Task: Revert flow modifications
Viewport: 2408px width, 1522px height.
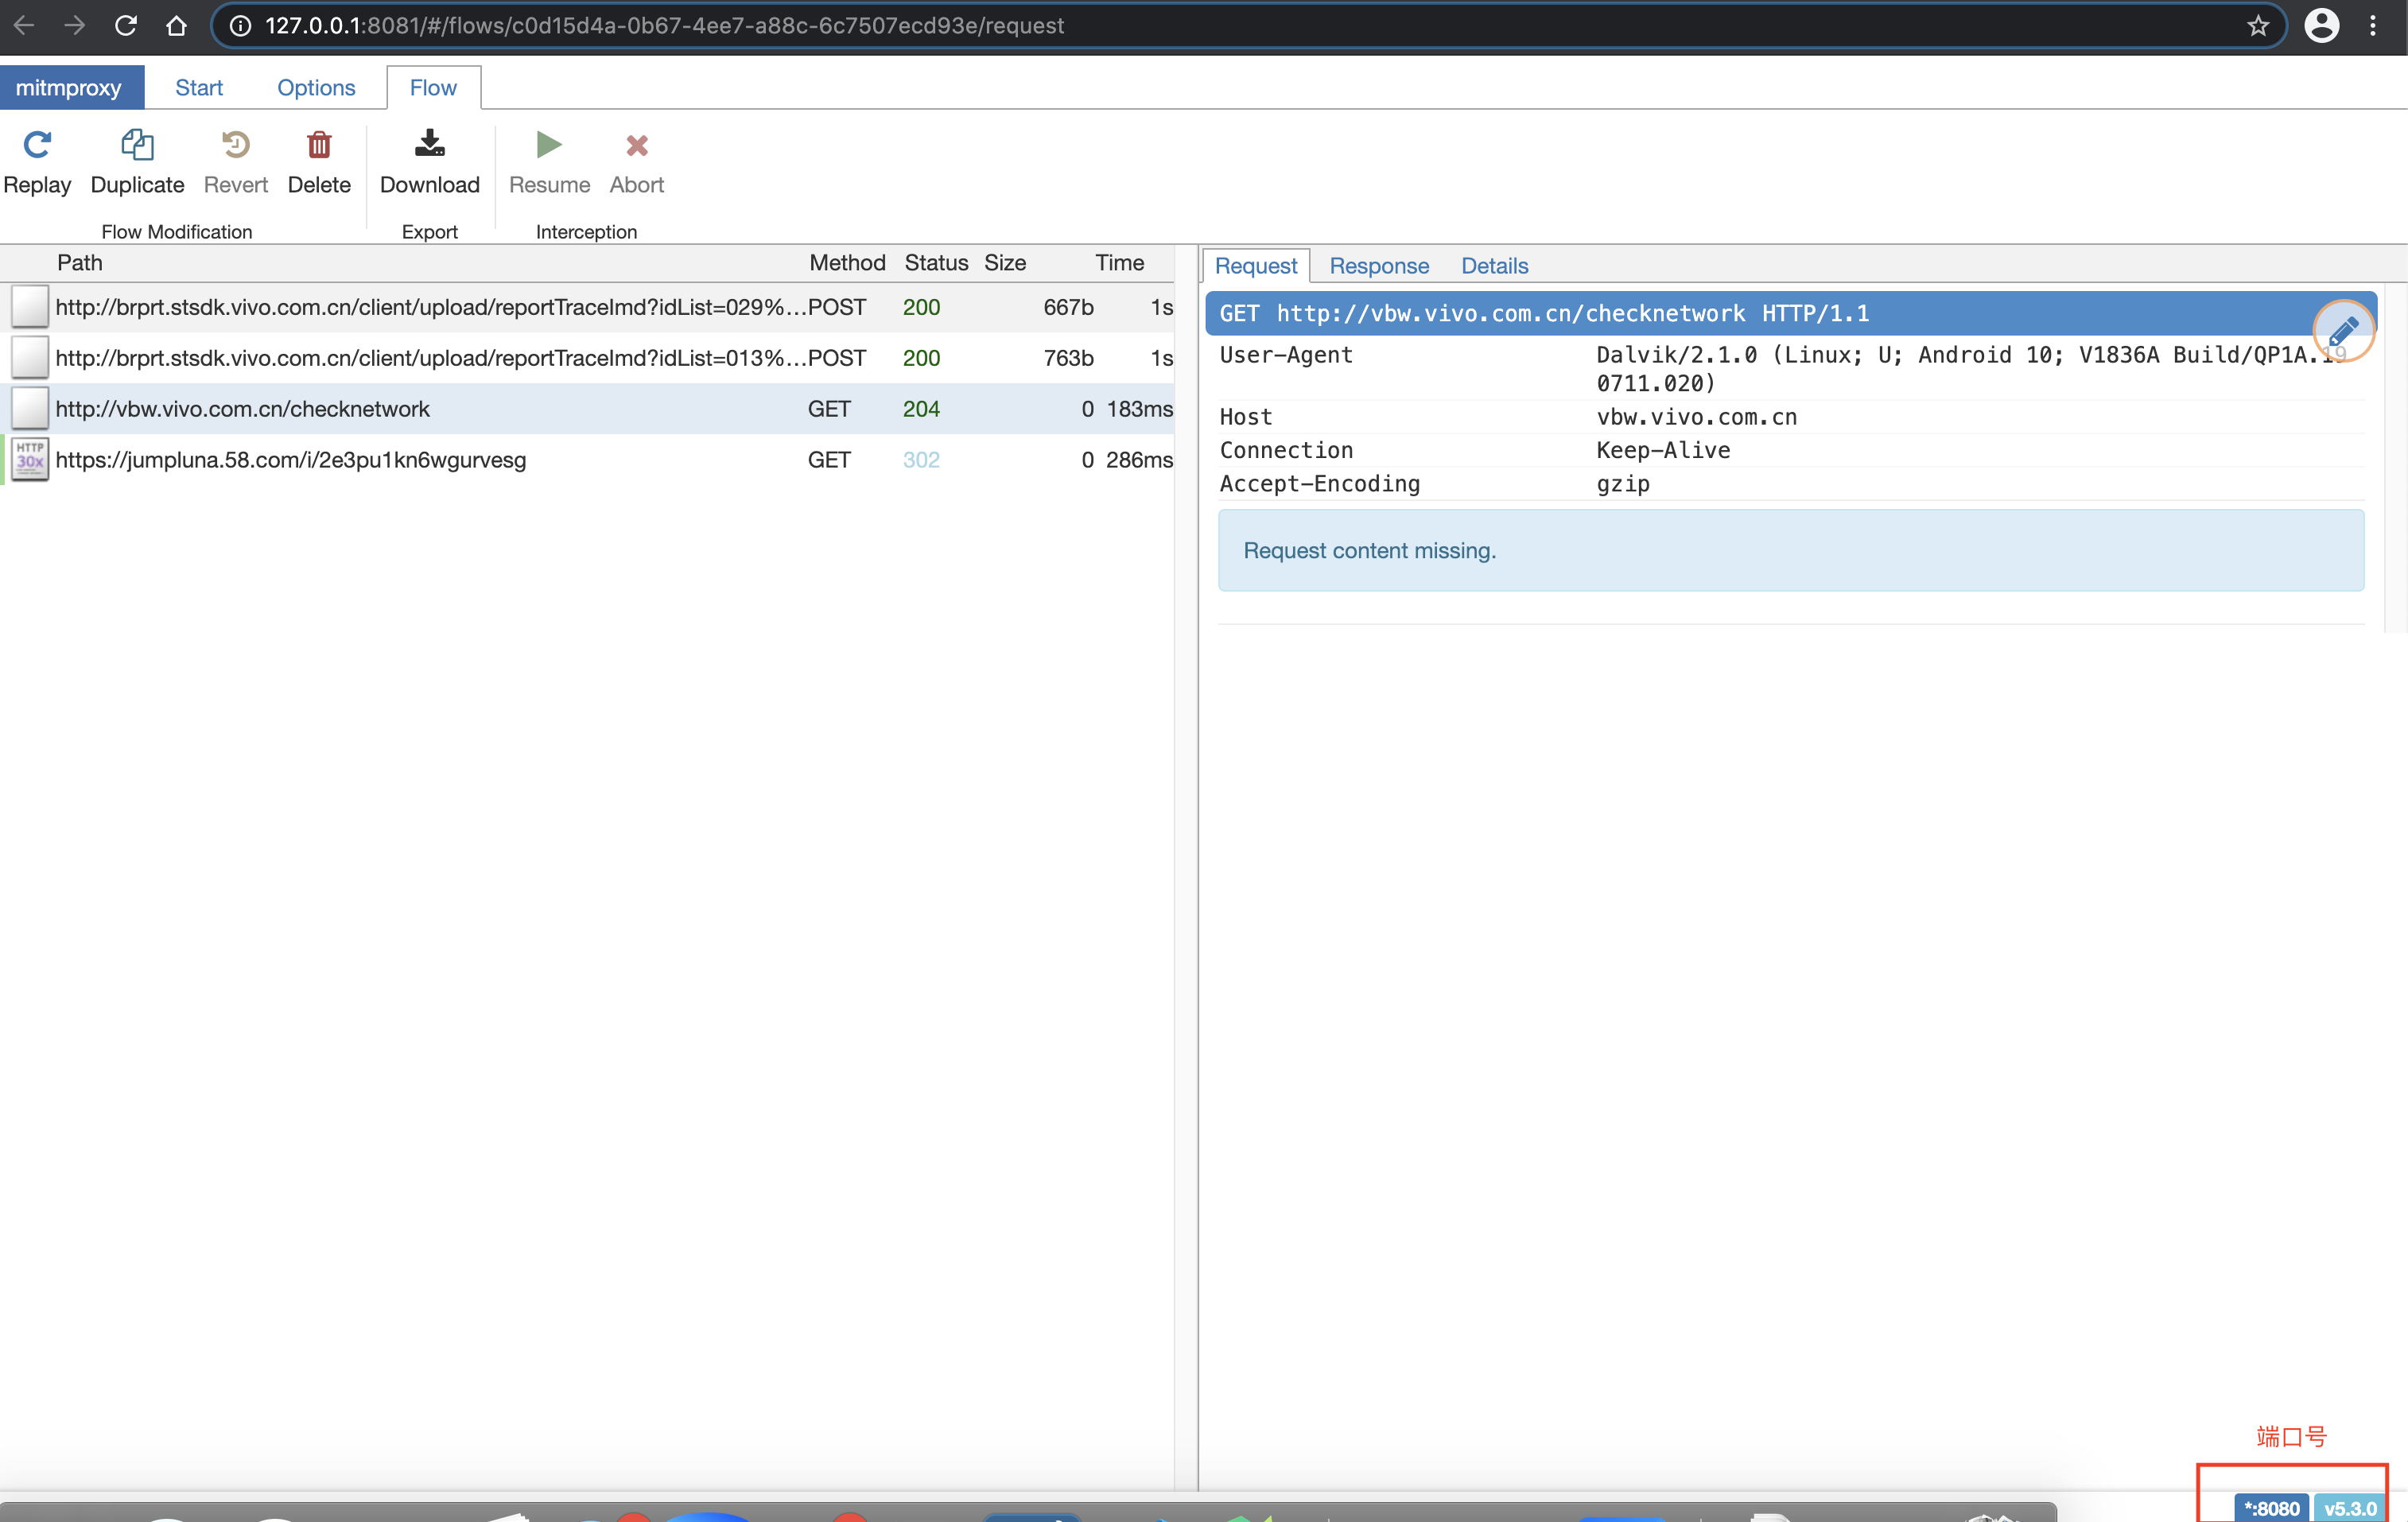Action: pyautogui.click(x=236, y=162)
